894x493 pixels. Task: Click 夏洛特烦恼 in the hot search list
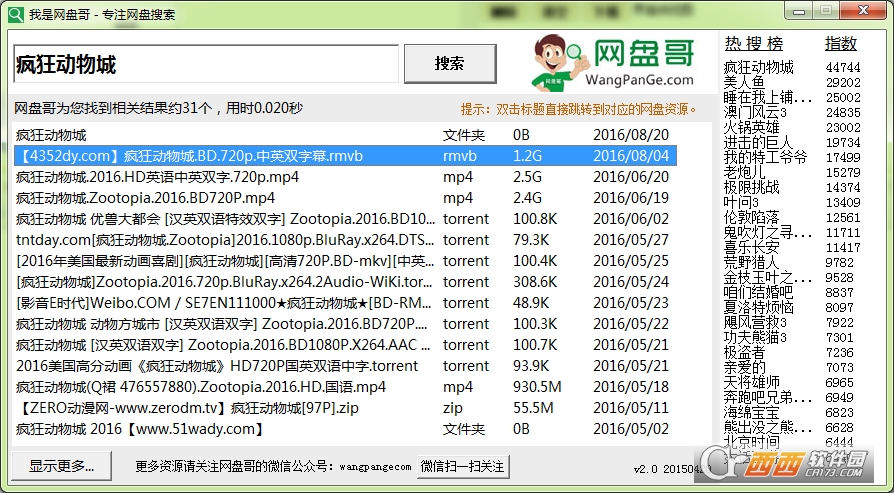pos(758,307)
